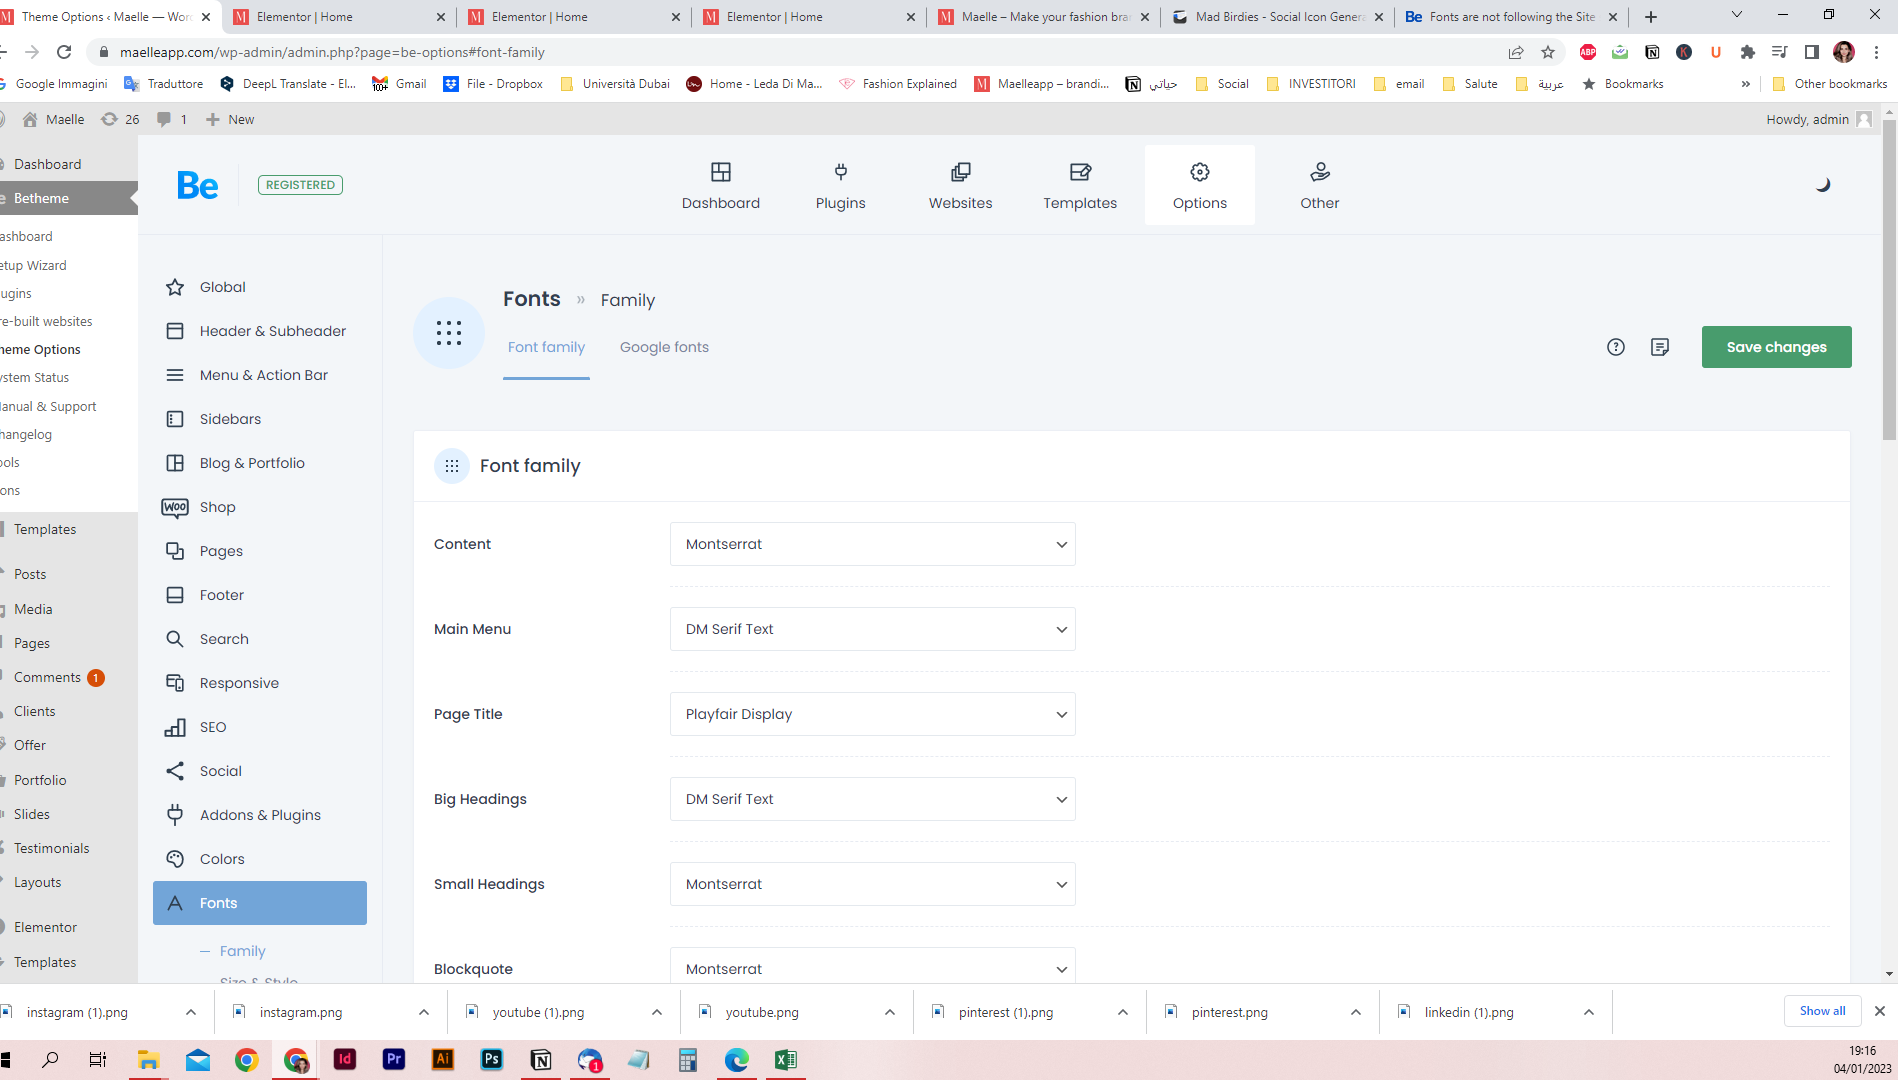Bookmark this page with star icon
1898x1080 pixels.
[1548, 52]
